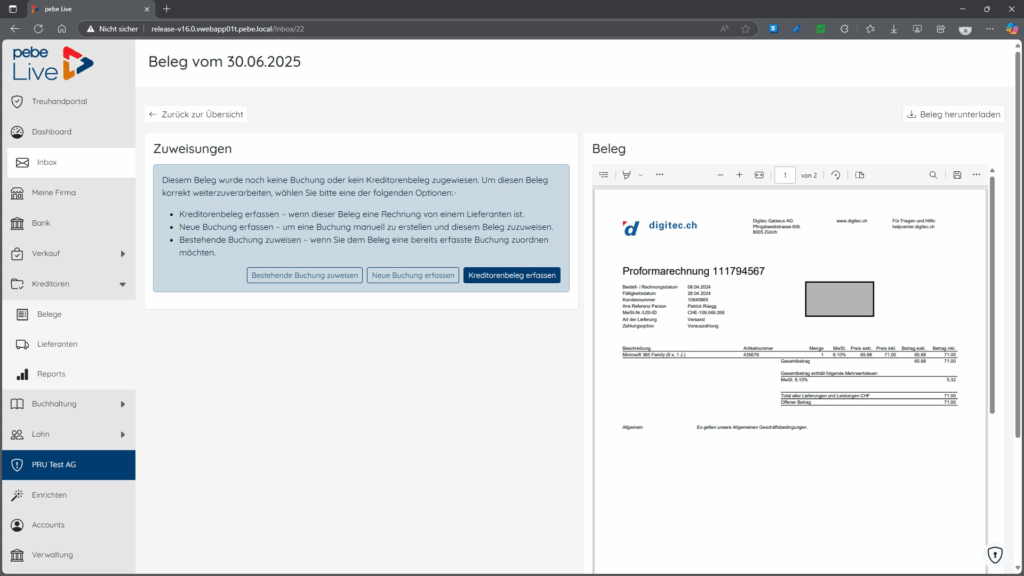Zoom out of the PDF document
This screenshot has width=1024, height=576.
pyautogui.click(x=720, y=175)
